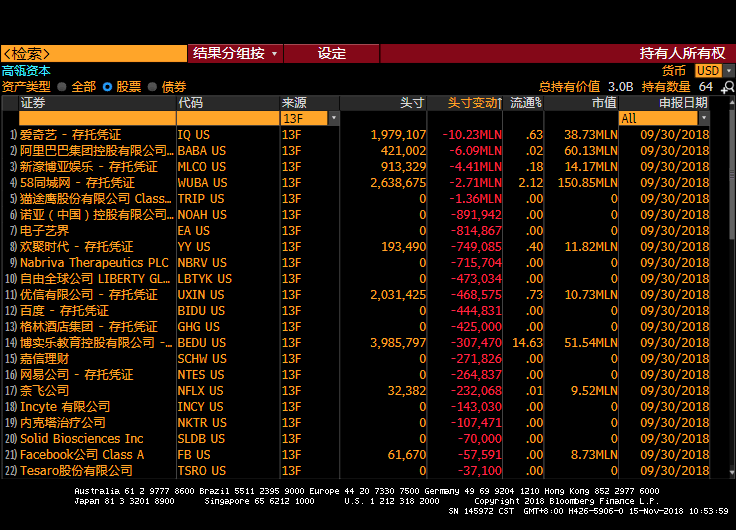Select row 猫途鹰股份有限公司 Class
Screen dimensions: 736x530
coord(356,199)
